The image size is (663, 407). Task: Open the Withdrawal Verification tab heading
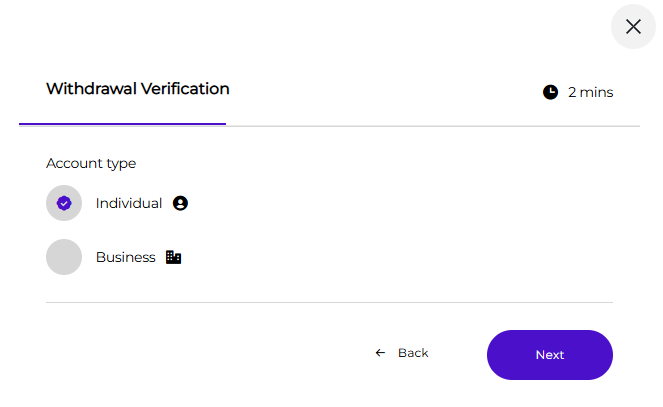click(x=138, y=89)
